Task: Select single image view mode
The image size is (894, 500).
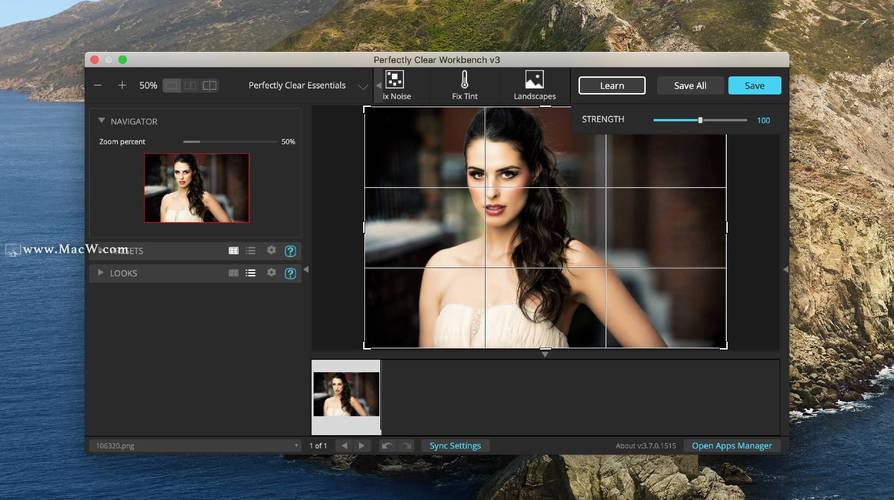Action: [x=172, y=86]
